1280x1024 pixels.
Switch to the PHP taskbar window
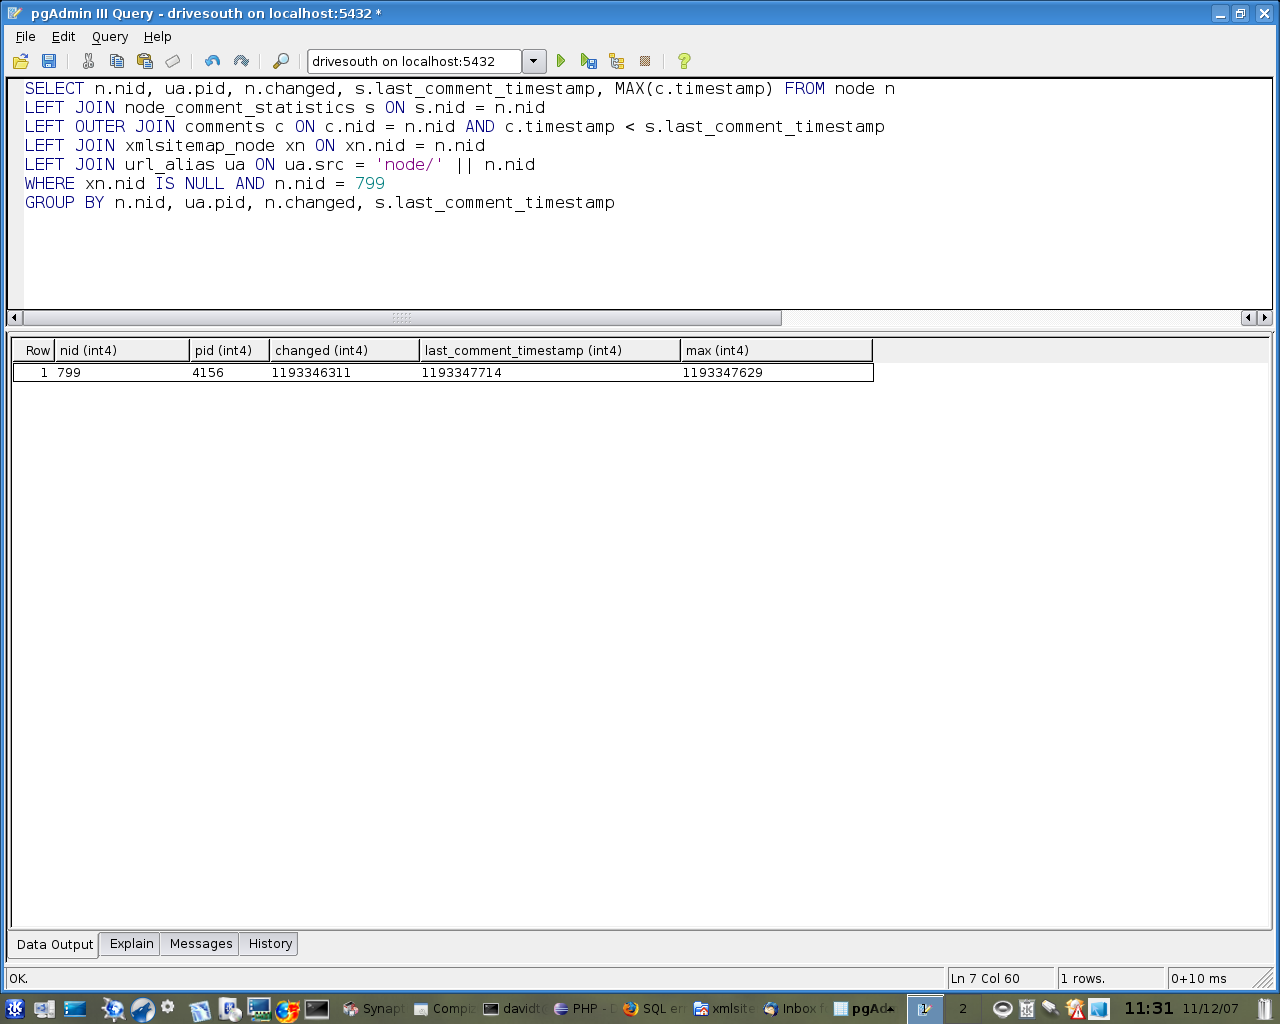pyautogui.click(x=583, y=1009)
